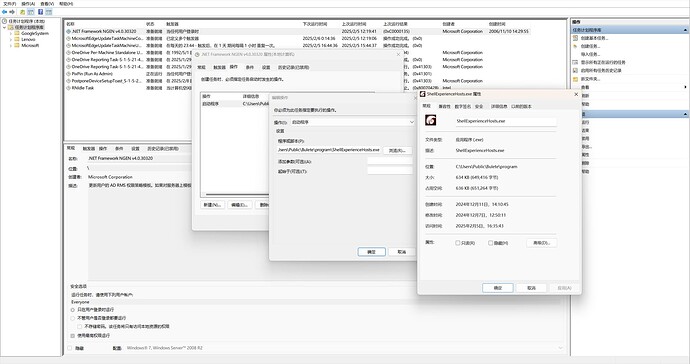This screenshot has height=364, width=690.
Task: Switch to 条件 tab in NGEN properties dialog
Action: (250, 67)
